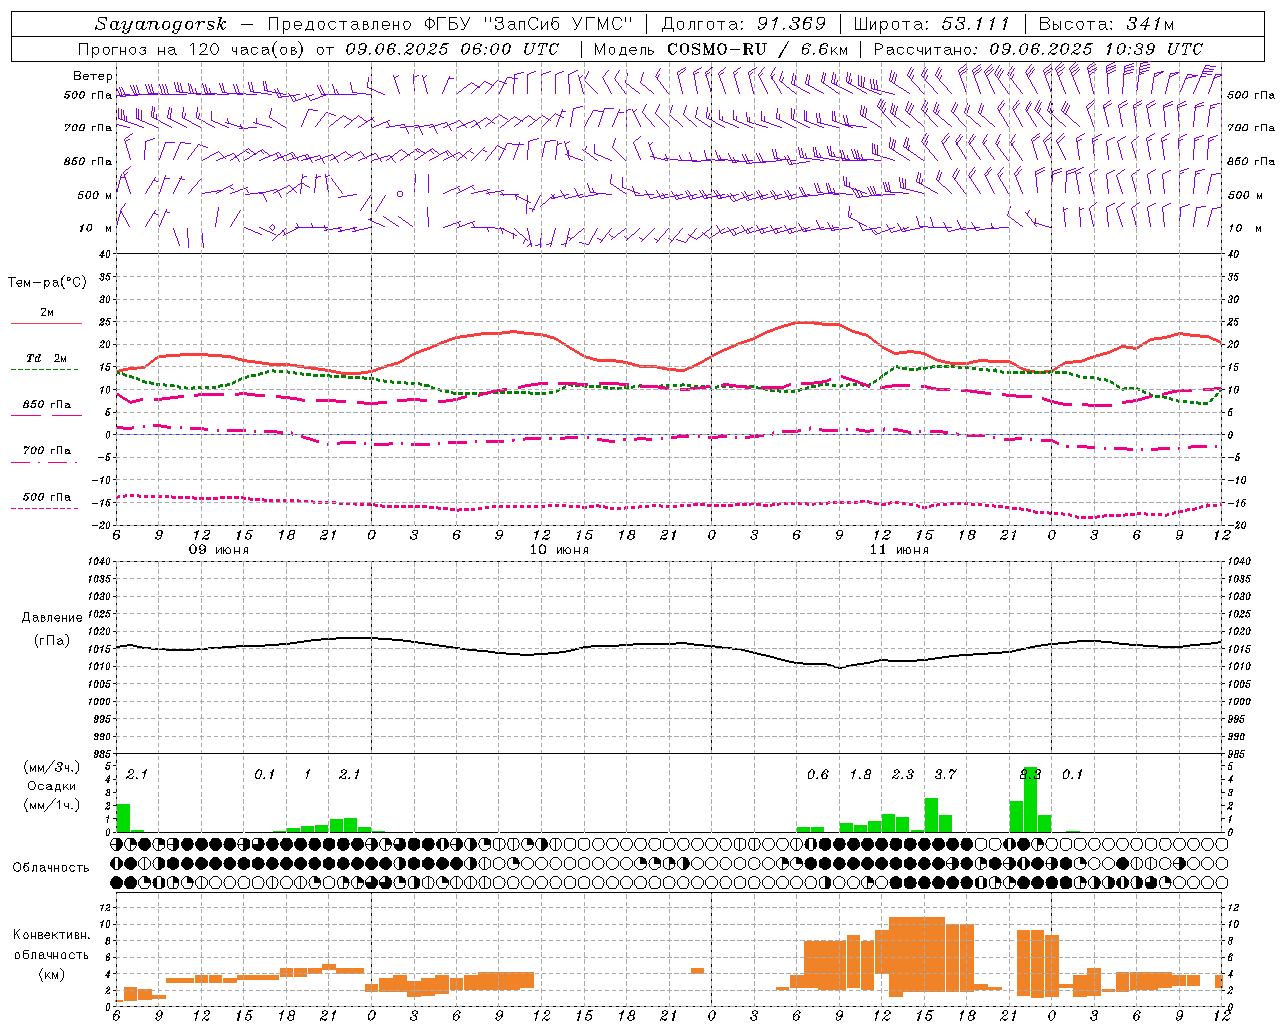Click the Конвективн. облачность label

coord(51,945)
